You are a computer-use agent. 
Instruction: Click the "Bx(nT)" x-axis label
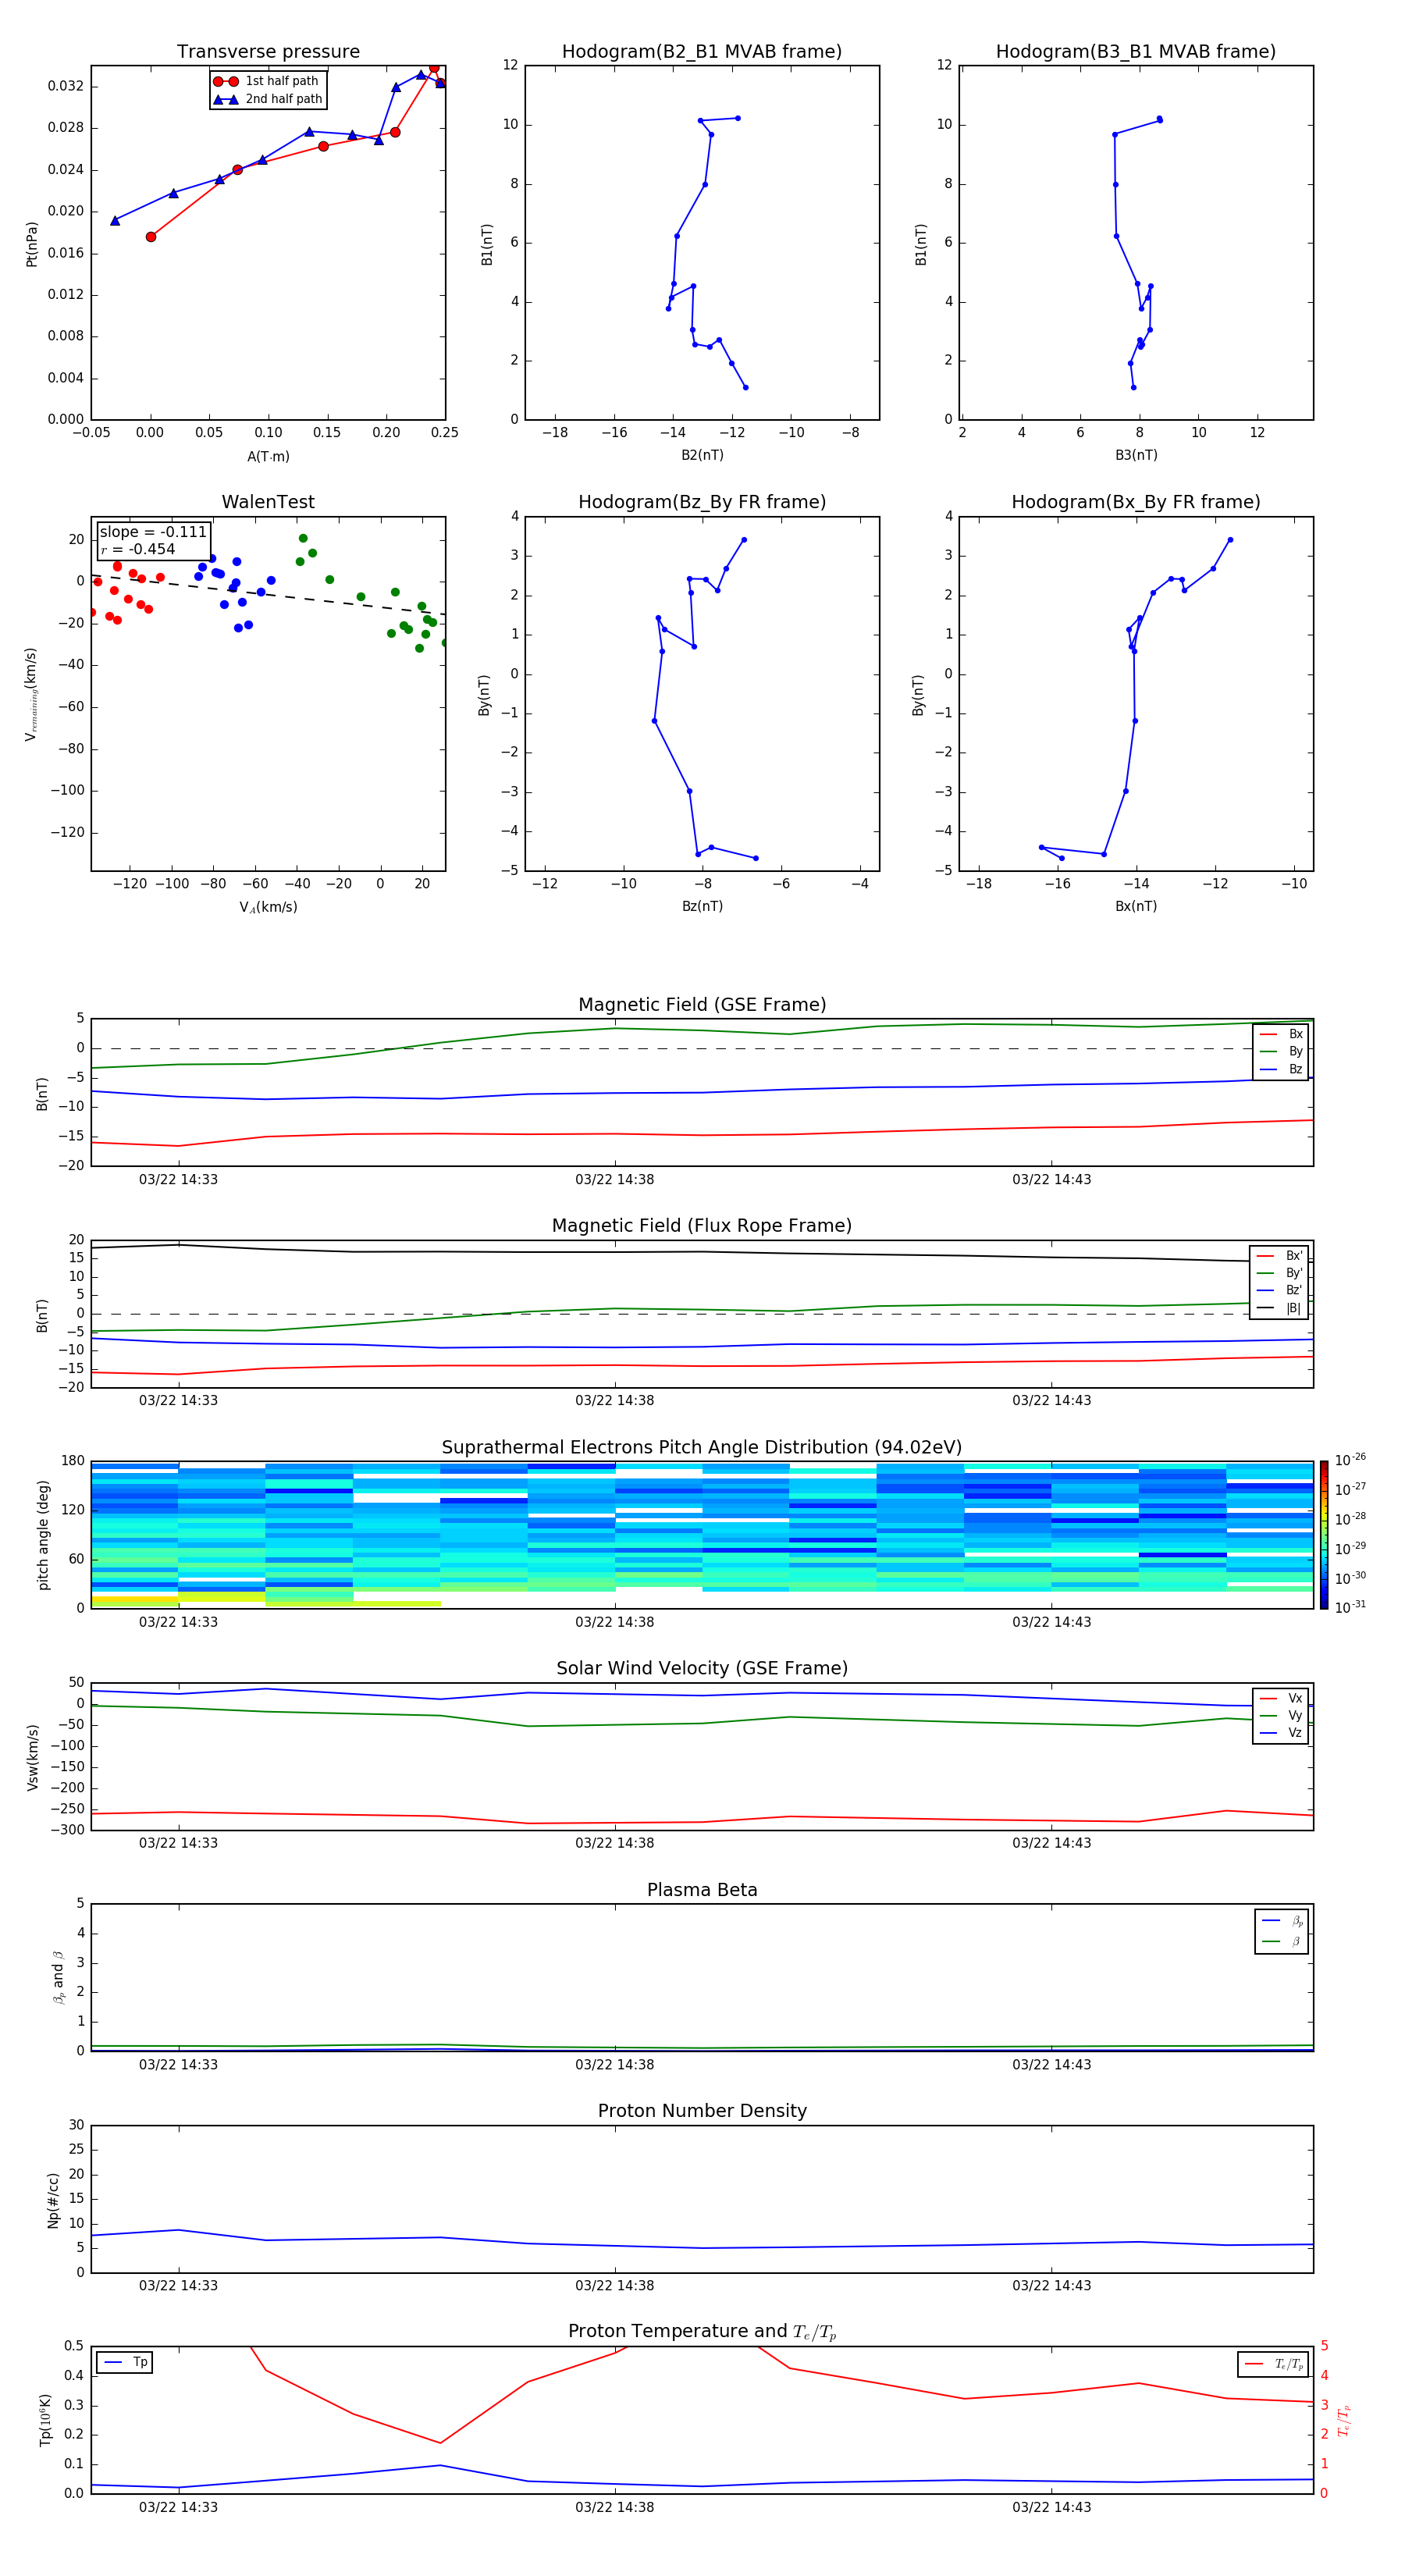pyautogui.click(x=1136, y=906)
